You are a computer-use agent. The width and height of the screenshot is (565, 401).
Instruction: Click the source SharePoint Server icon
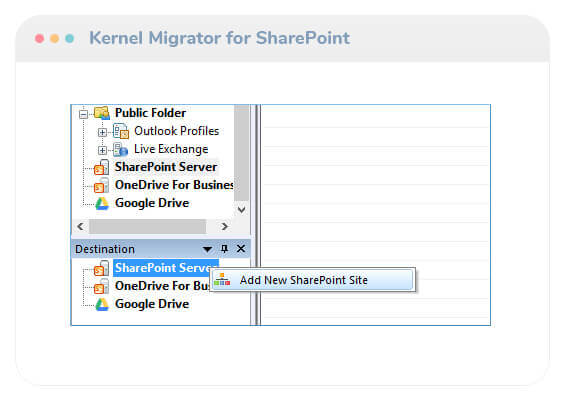click(102, 167)
